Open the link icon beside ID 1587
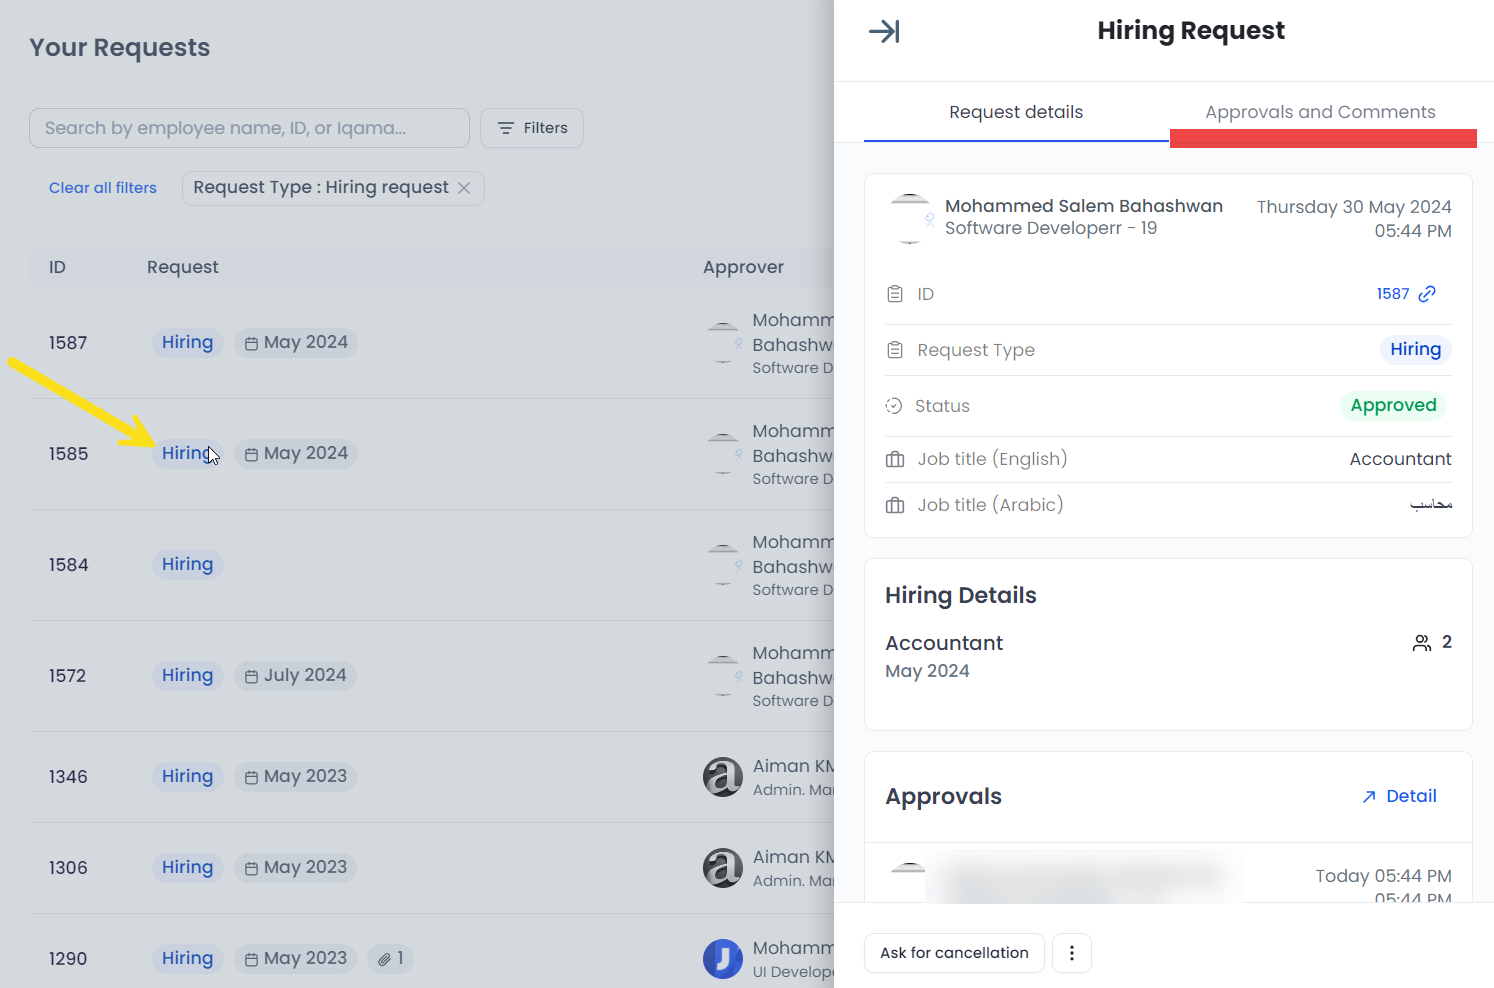This screenshot has width=1494, height=988. (x=1429, y=294)
